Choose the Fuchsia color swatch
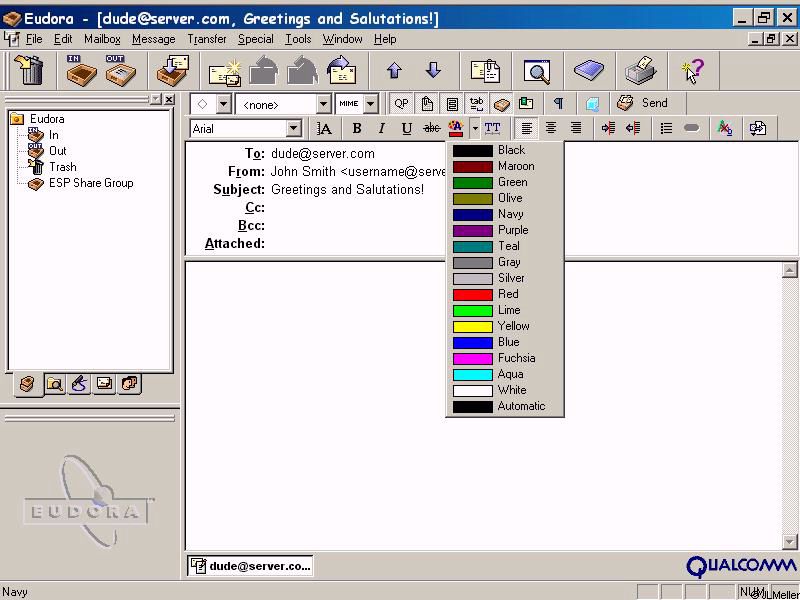 (x=472, y=359)
